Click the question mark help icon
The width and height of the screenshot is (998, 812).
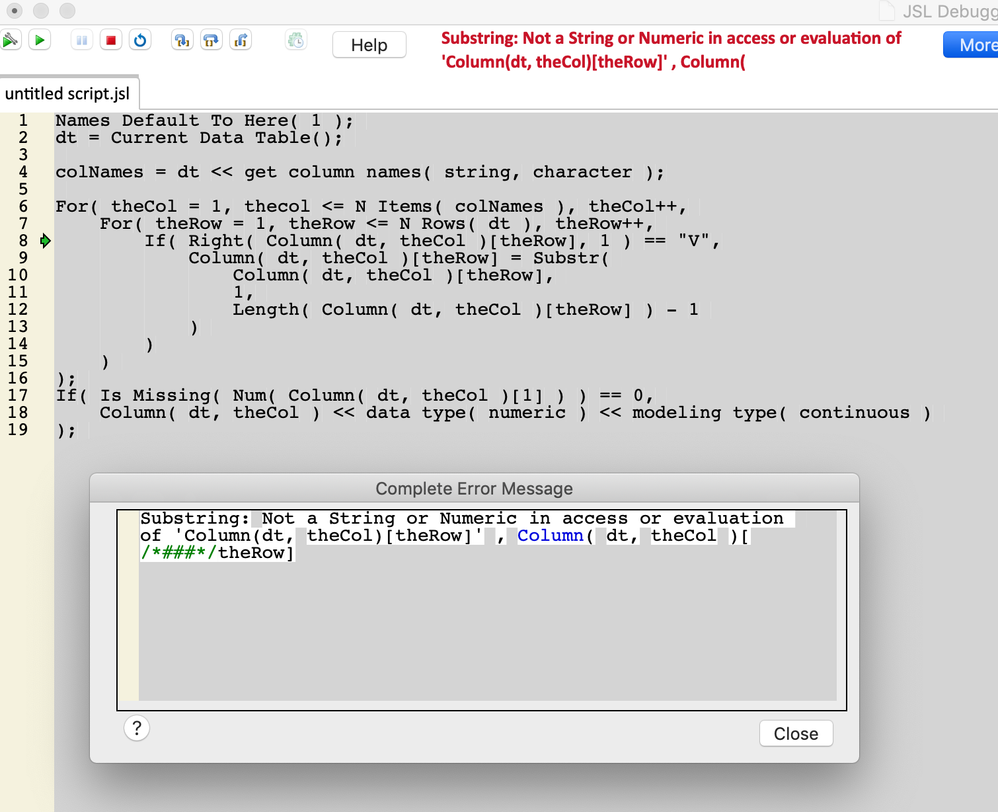137,728
